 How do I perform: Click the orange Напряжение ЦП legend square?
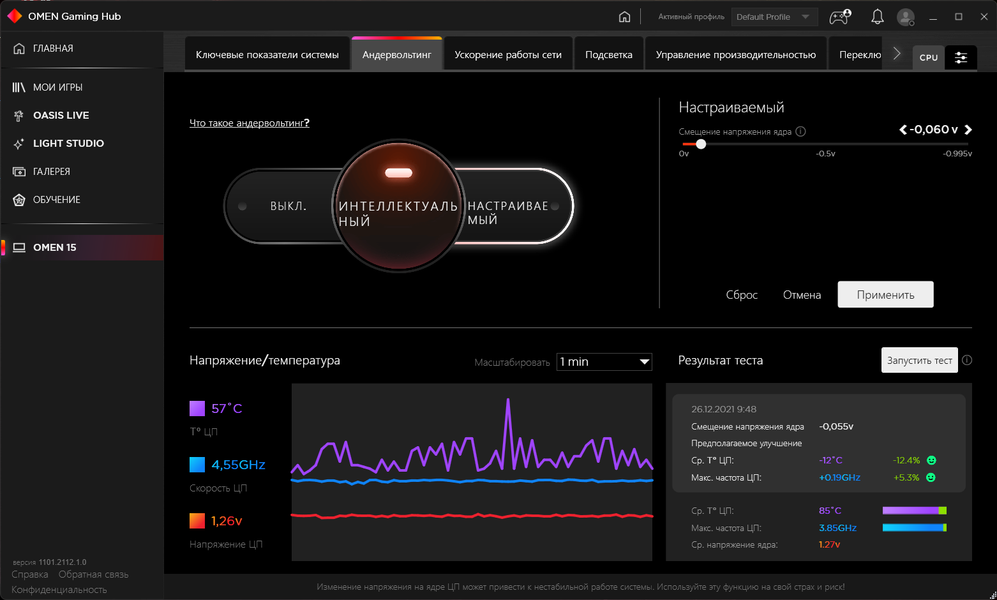coord(197,521)
